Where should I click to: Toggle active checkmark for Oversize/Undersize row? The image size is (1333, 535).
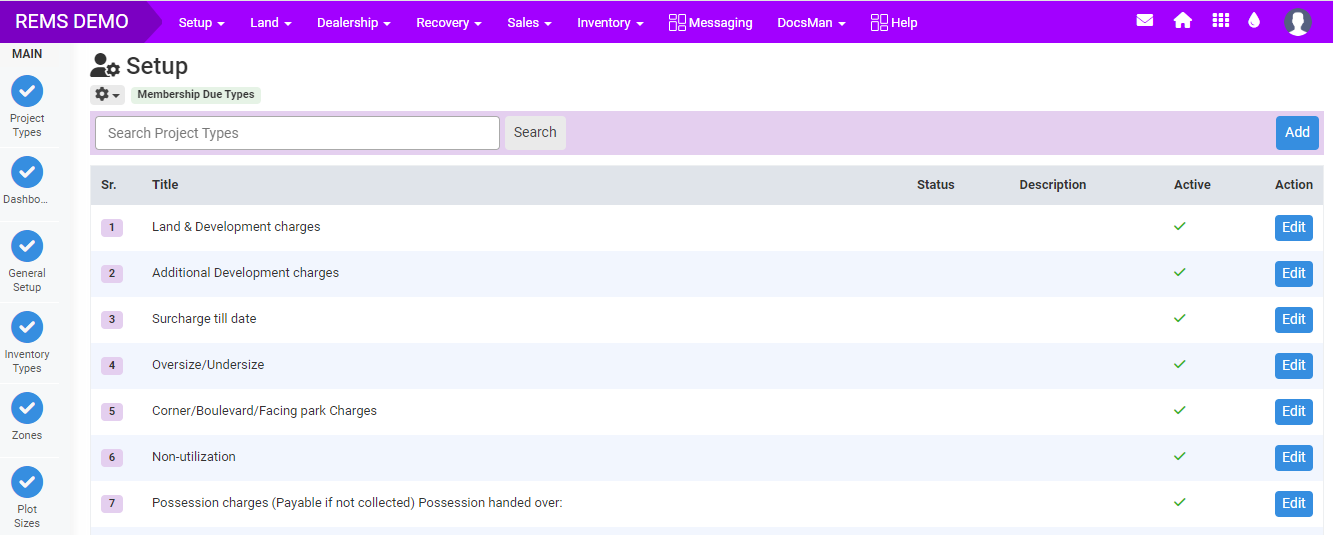tap(1180, 365)
